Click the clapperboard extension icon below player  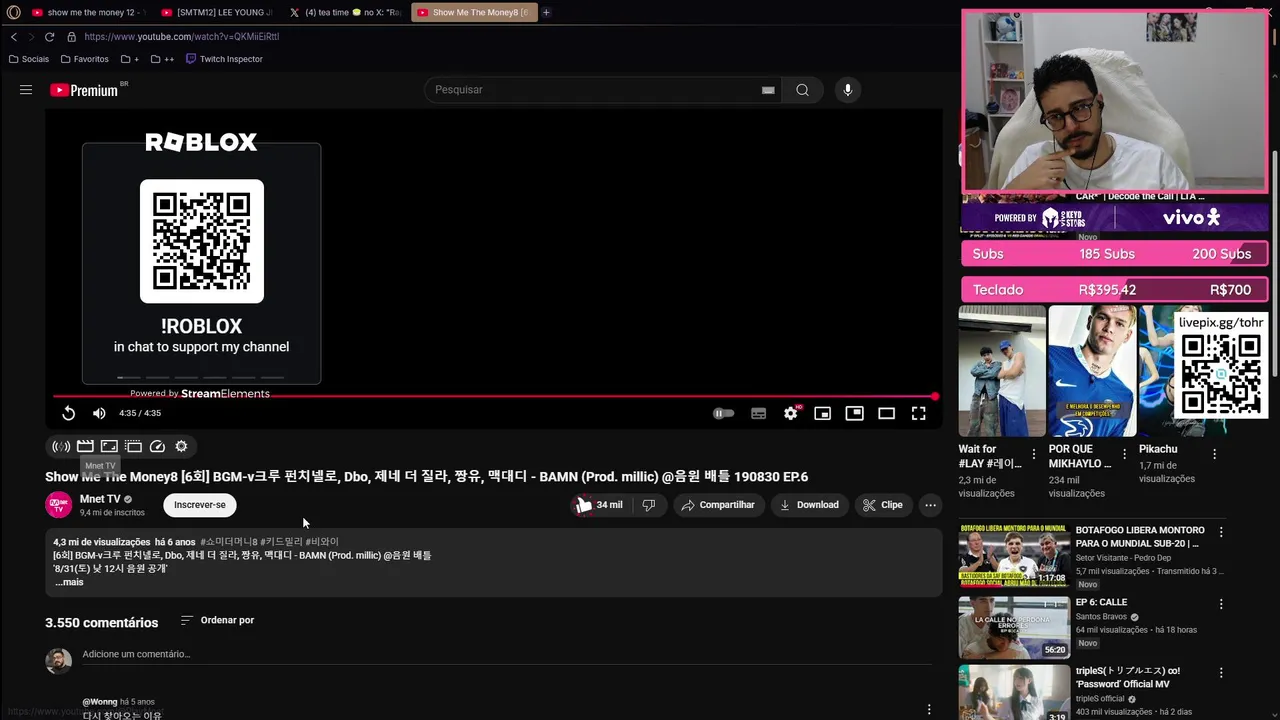click(x=85, y=446)
